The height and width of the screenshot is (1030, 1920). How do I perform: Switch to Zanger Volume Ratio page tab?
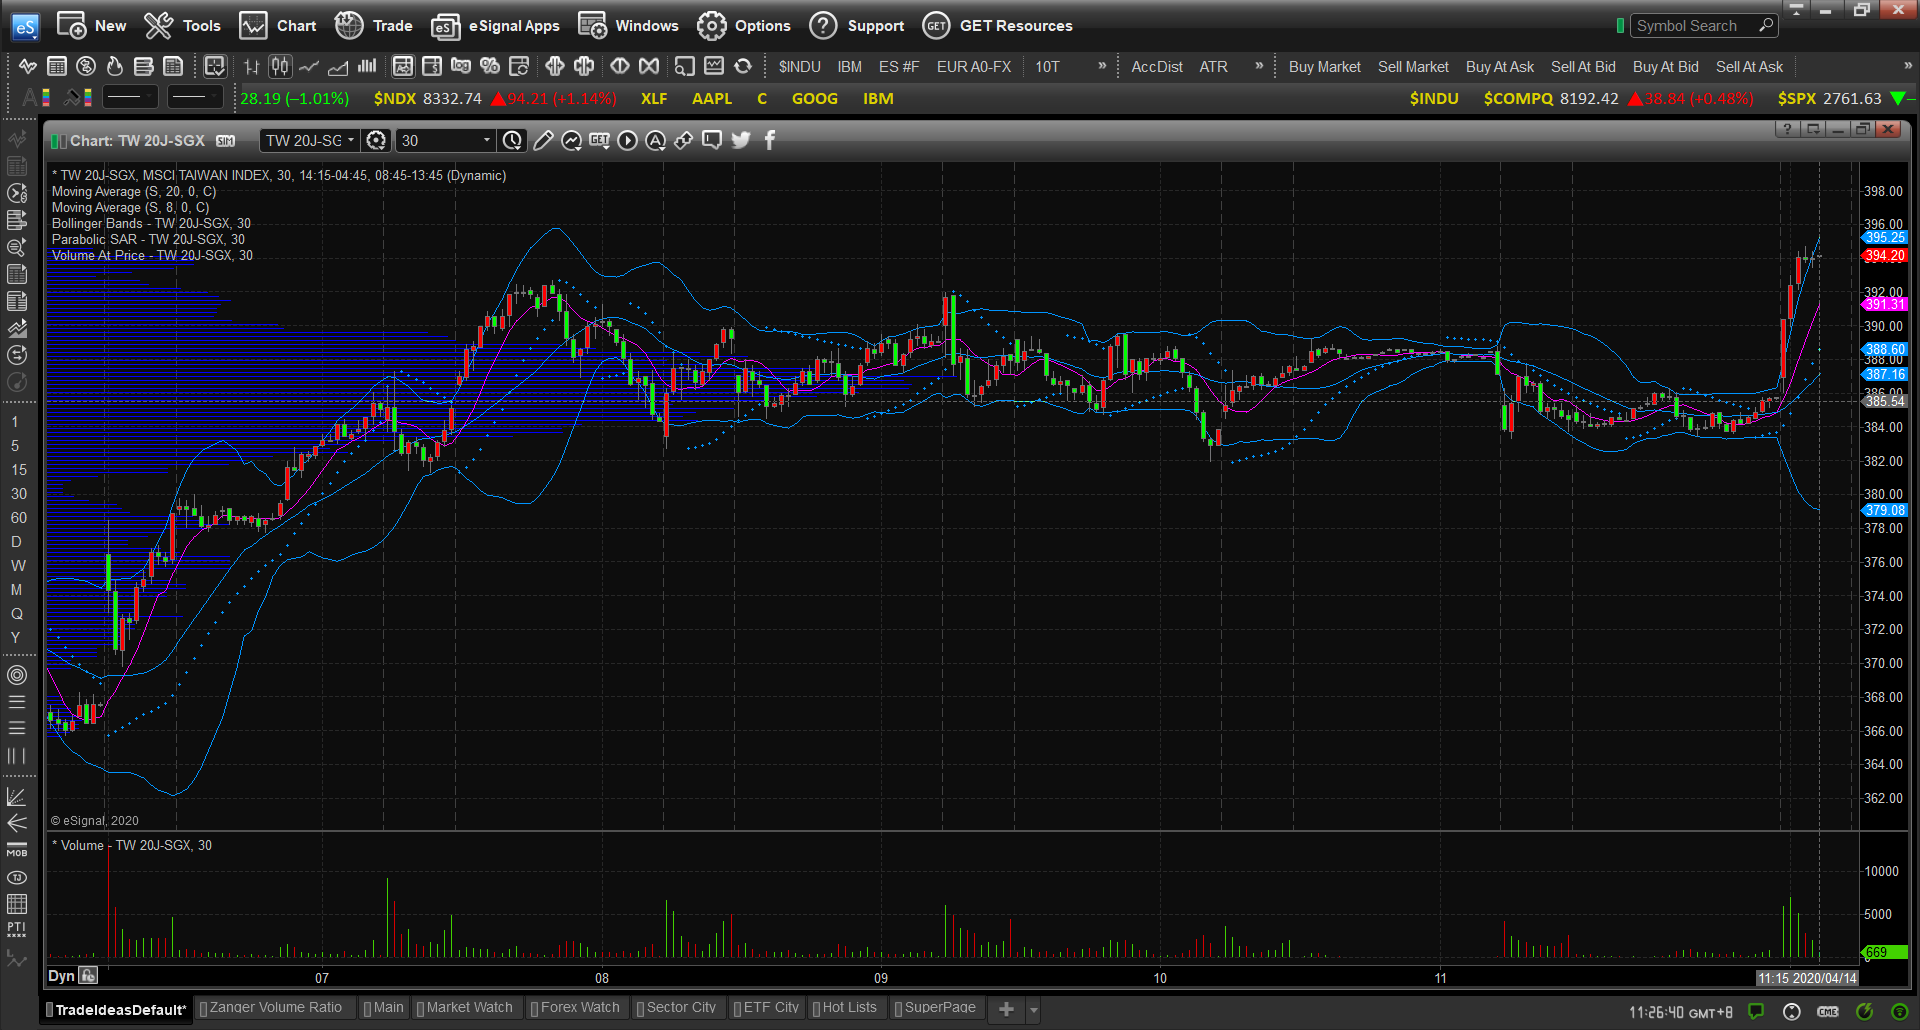(x=274, y=1007)
